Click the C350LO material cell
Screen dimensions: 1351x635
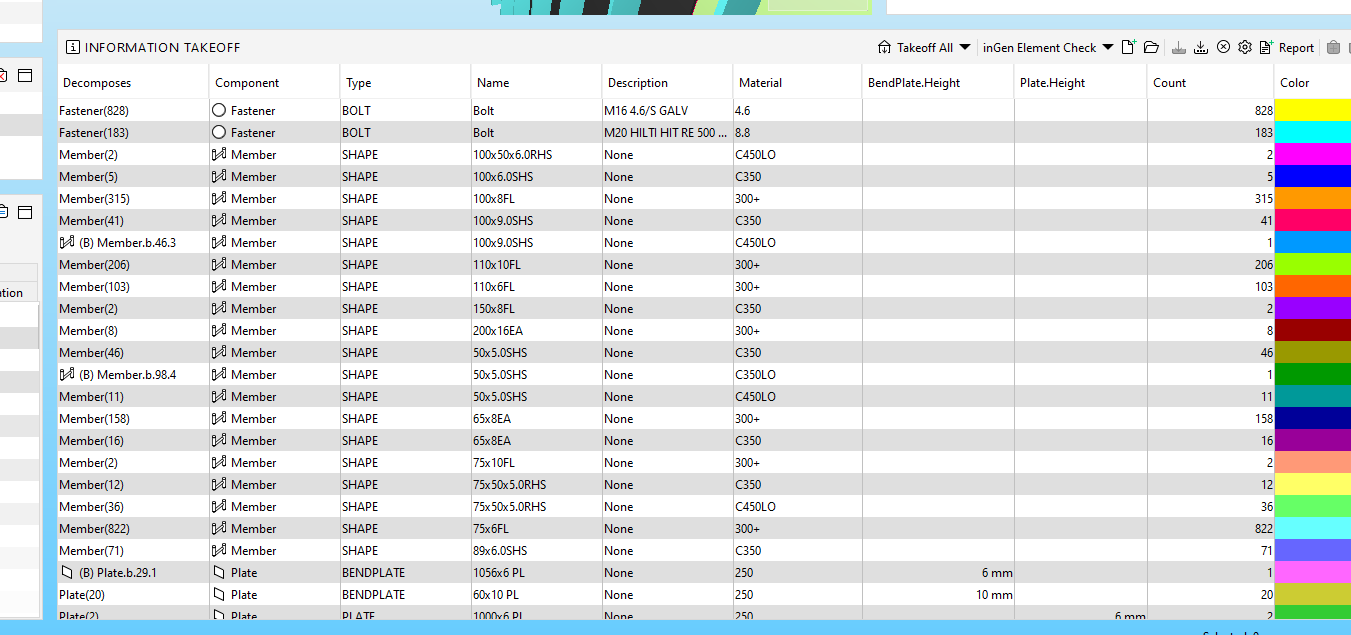coord(797,374)
